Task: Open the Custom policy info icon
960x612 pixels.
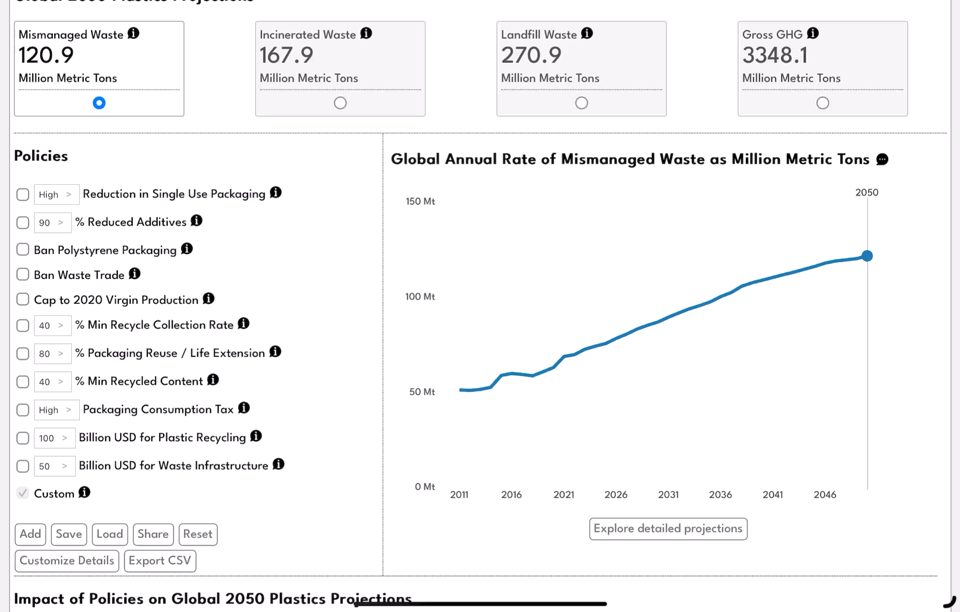Action: (83, 492)
